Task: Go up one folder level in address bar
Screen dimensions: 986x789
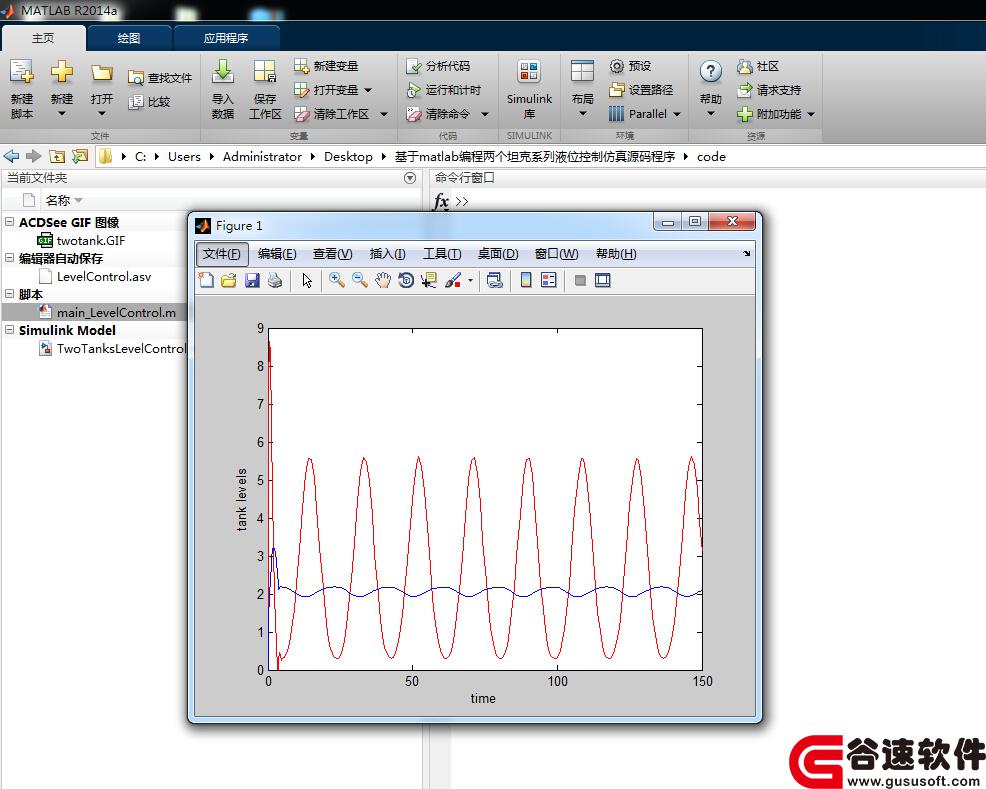Action: tap(57, 157)
